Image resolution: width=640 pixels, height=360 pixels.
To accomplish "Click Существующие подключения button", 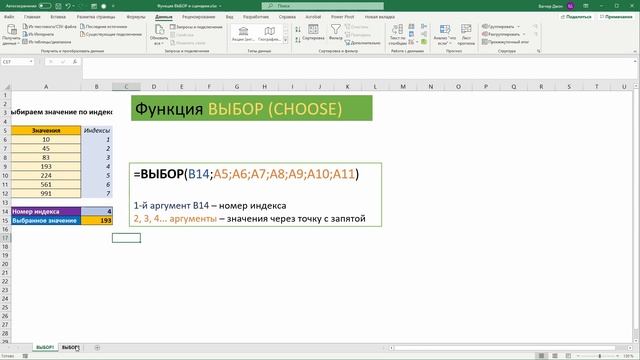I will (x=111, y=34).
